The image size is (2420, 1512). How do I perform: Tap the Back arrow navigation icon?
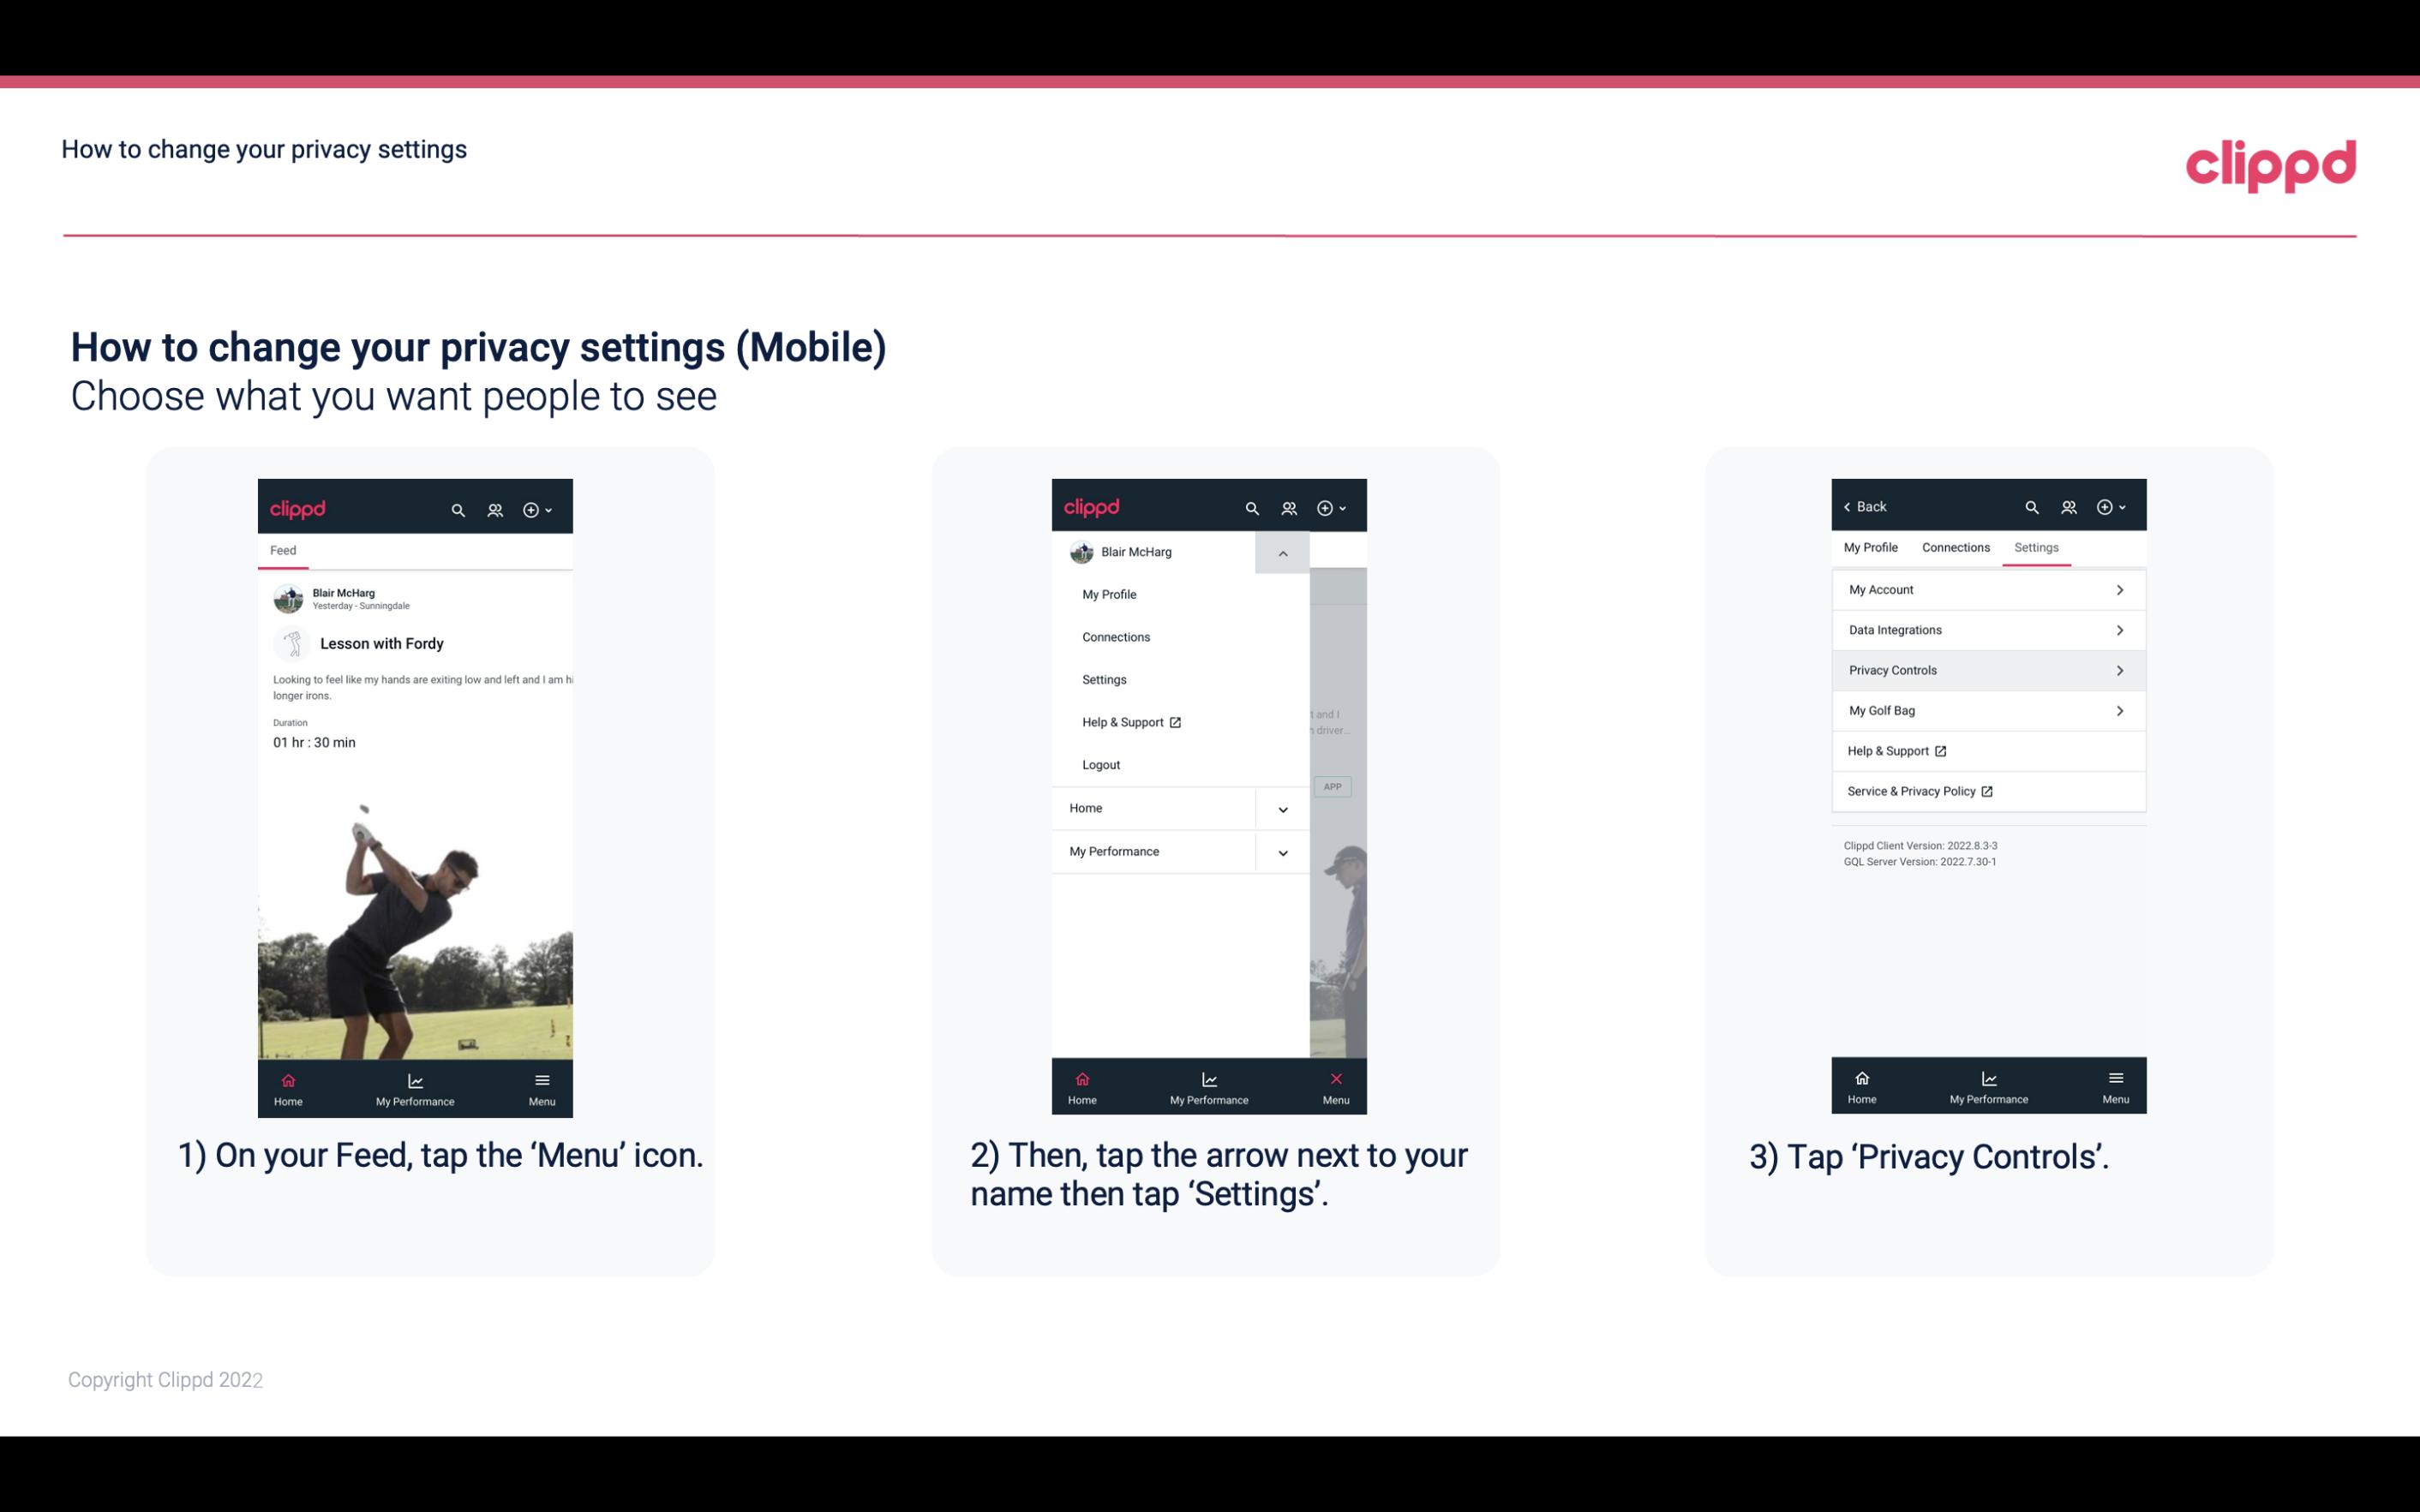(x=1850, y=505)
